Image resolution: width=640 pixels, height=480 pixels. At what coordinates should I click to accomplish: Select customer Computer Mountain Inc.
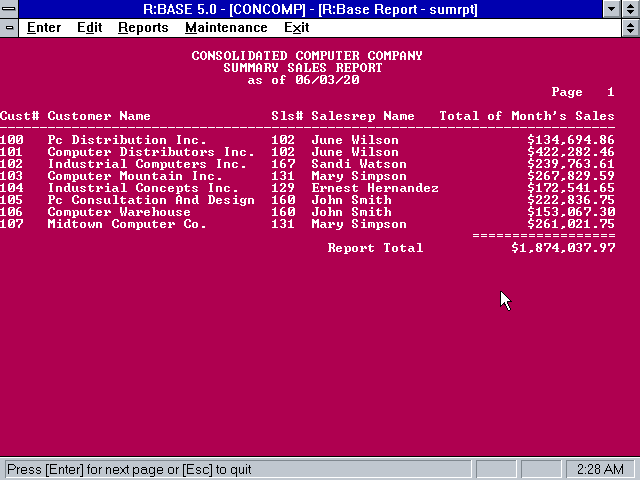[135, 176]
